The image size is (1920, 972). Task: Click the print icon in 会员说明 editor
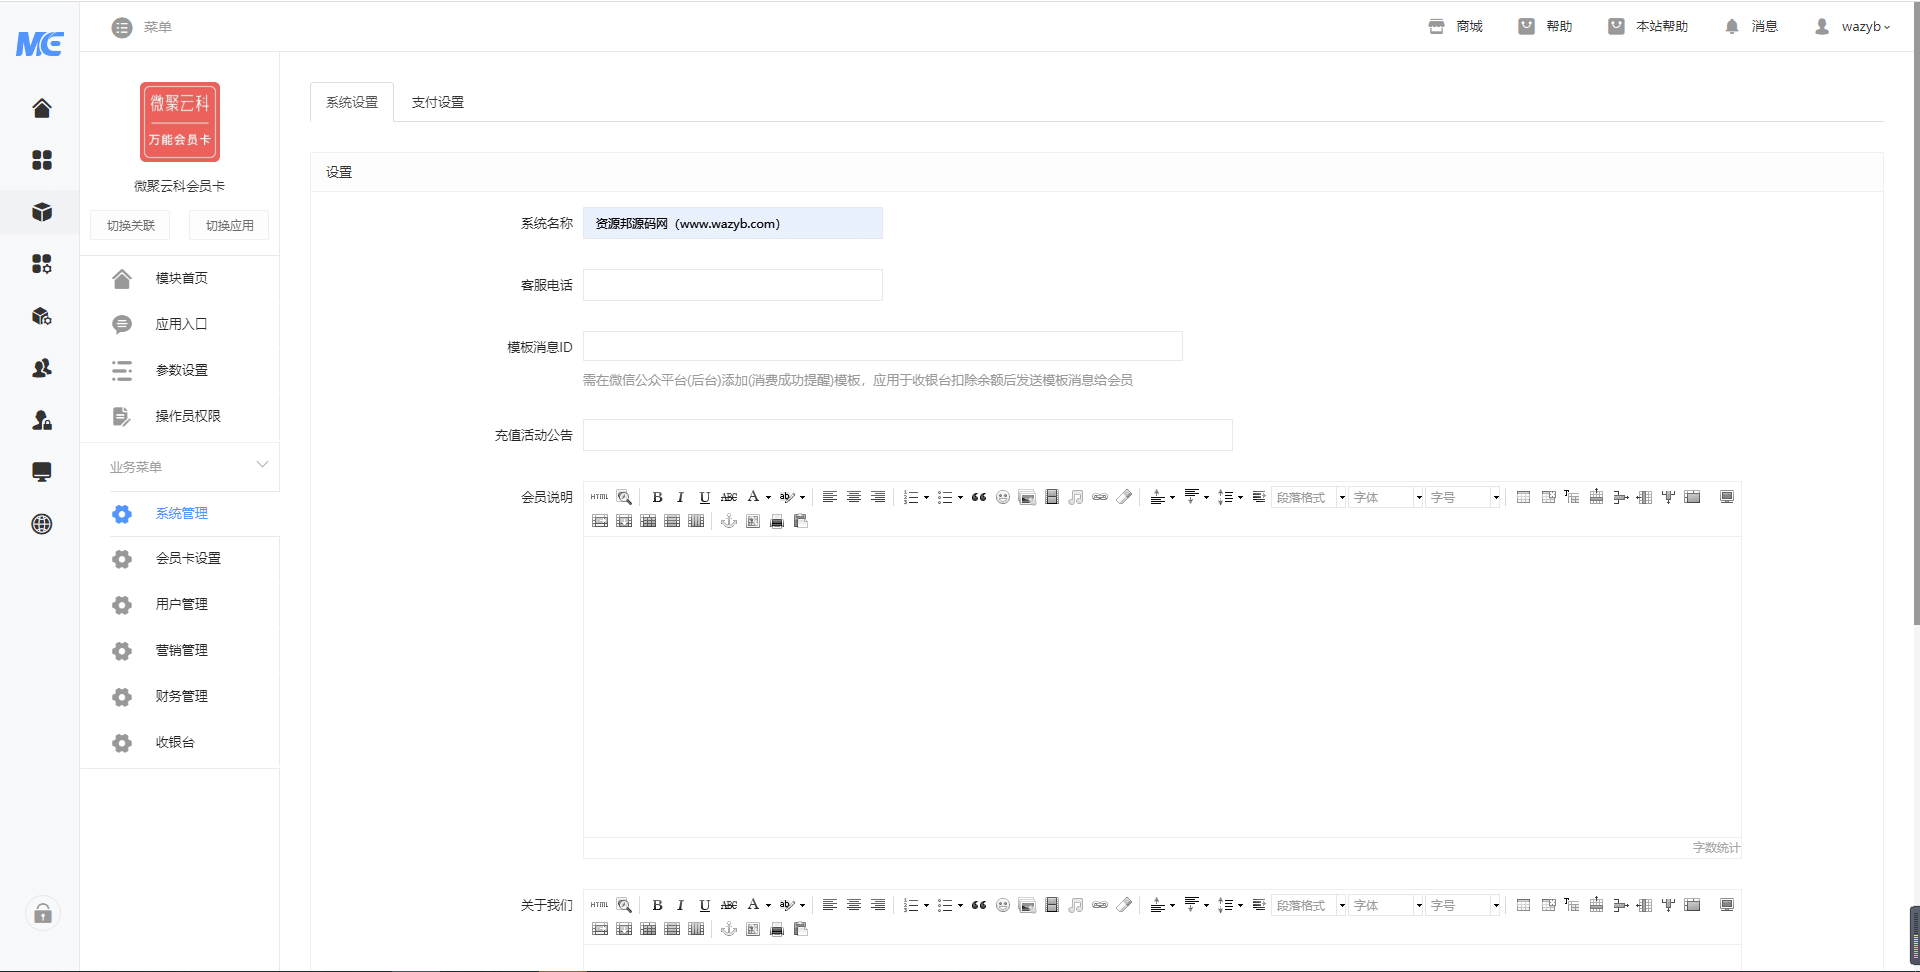tap(777, 521)
